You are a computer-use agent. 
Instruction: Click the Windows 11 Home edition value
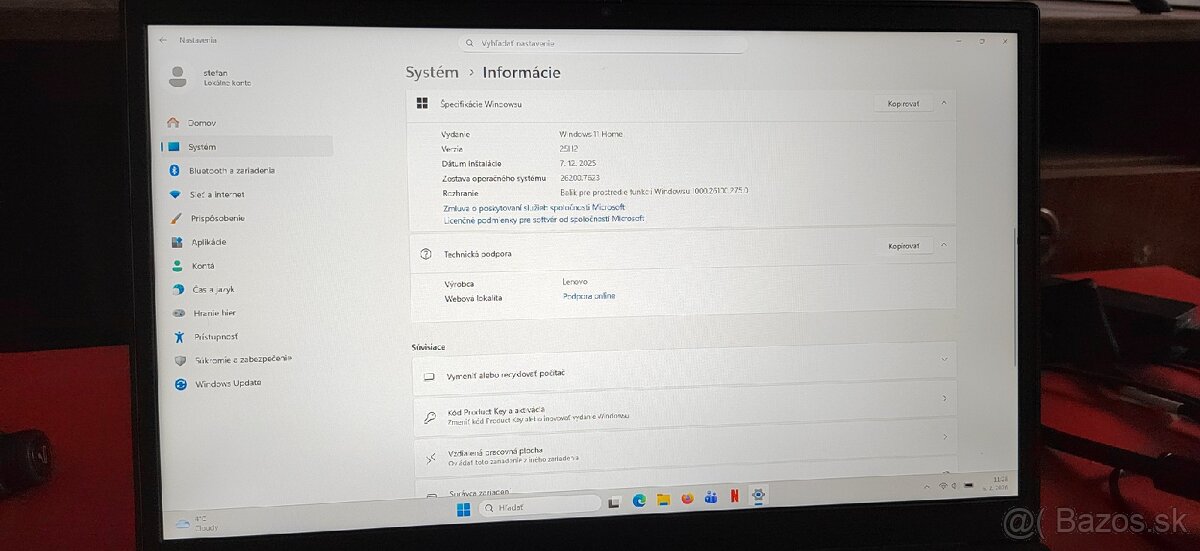click(x=591, y=134)
